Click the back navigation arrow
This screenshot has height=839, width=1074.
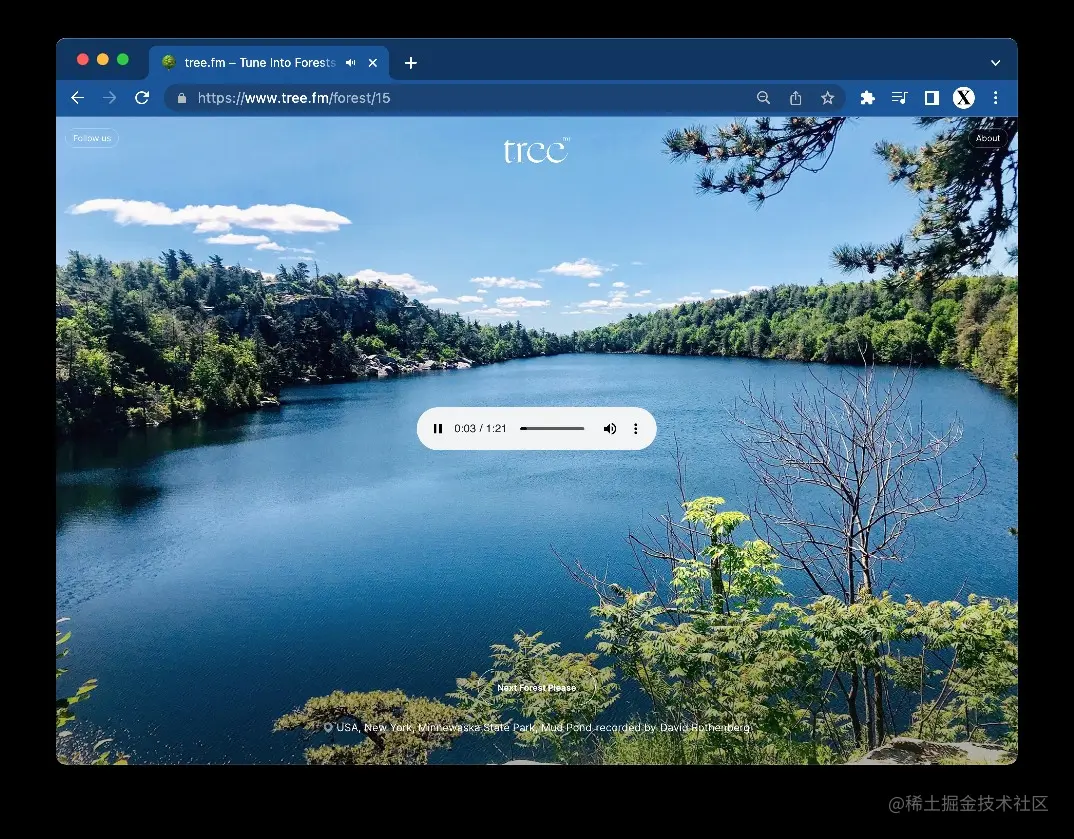[x=77, y=97]
